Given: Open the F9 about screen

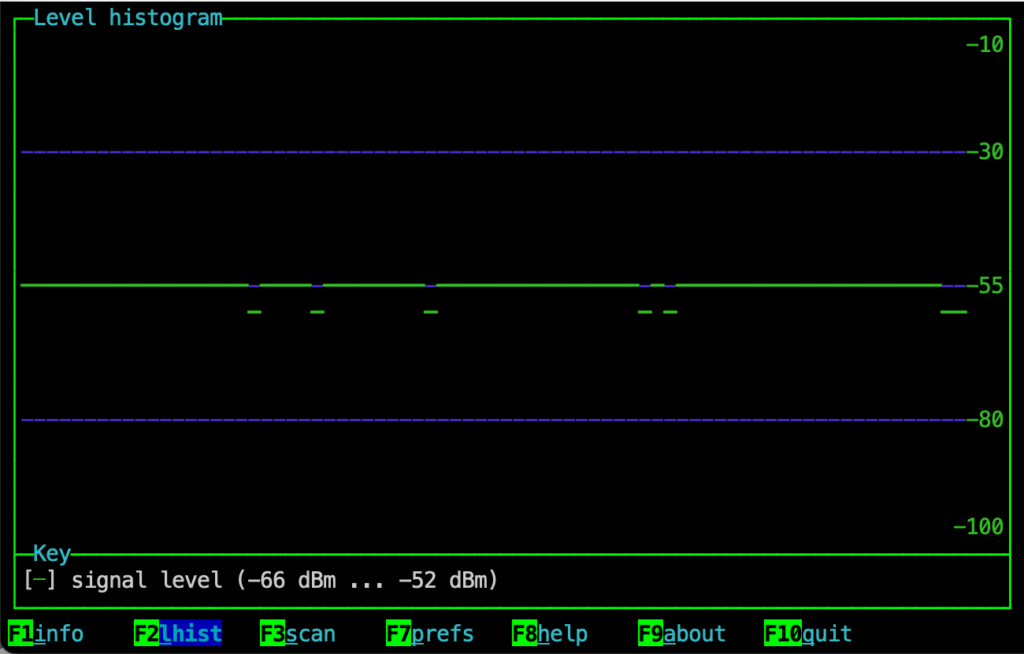Looking at the screenshot, I should click(682, 633).
